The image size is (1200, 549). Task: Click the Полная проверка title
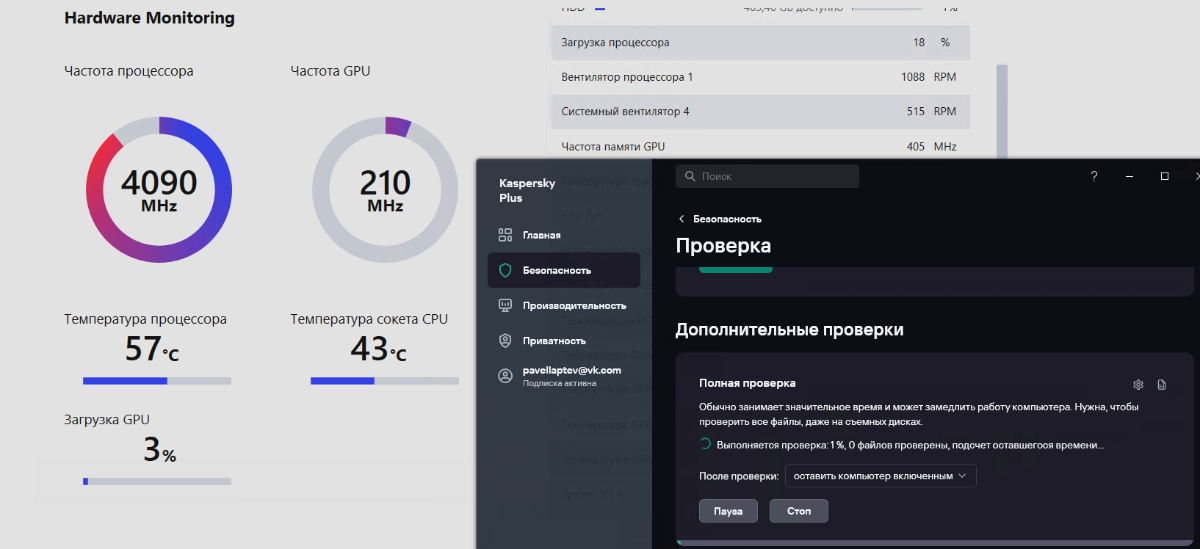[747, 382]
